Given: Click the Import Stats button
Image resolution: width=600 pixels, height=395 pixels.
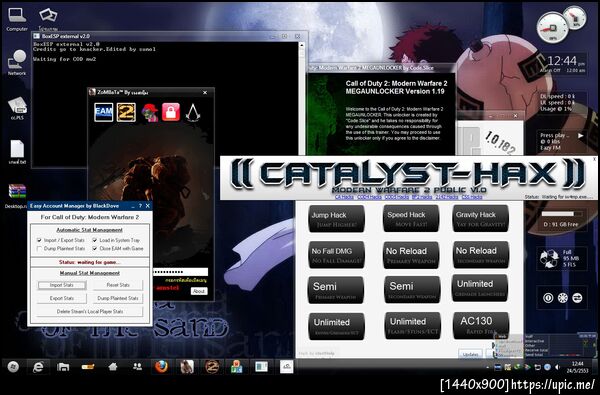Looking at the screenshot, I should pyautogui.click(x=62, y=285).
